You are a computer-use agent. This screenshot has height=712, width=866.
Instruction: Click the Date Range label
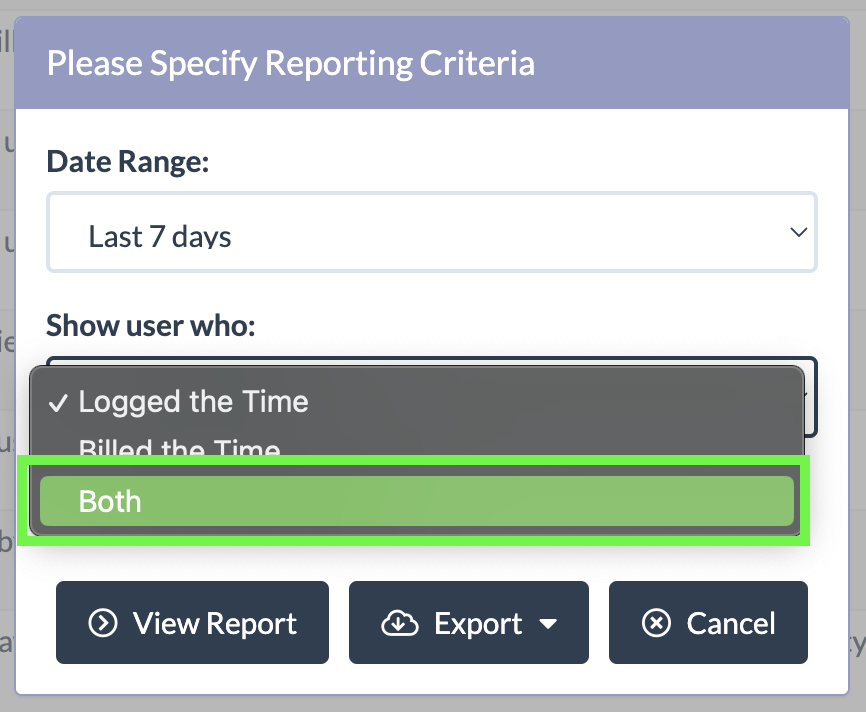127,161
